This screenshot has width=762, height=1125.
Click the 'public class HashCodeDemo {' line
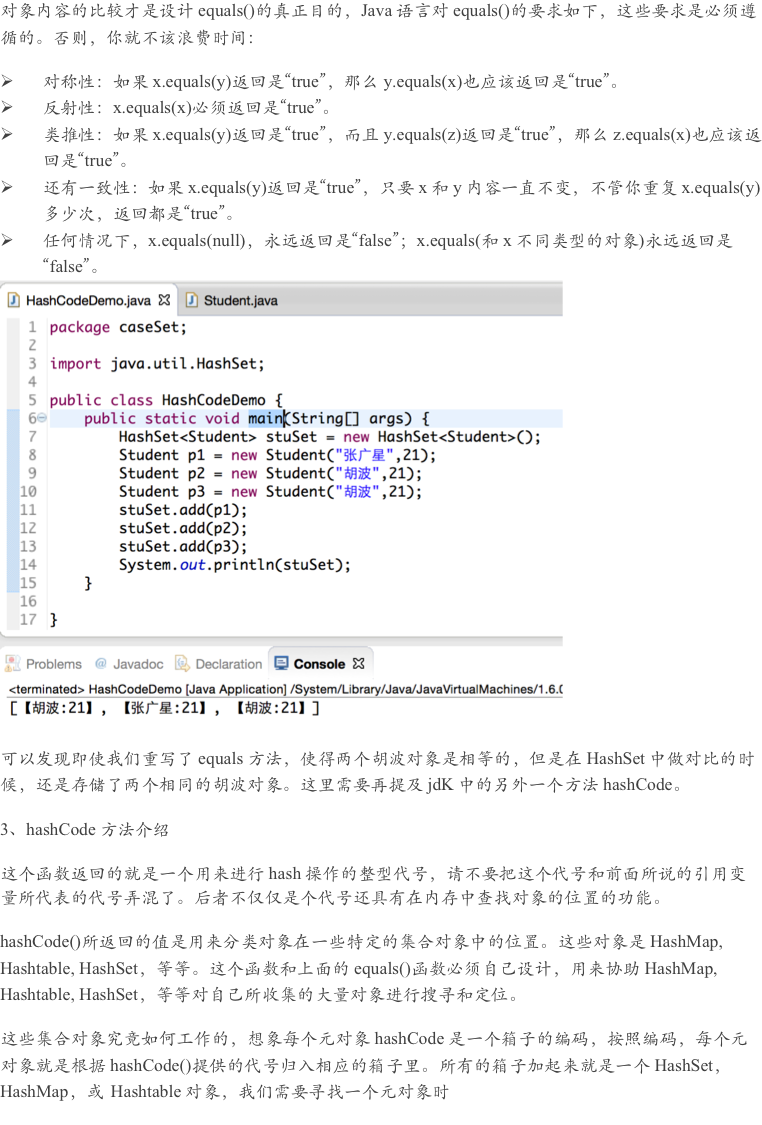pos(166,400)
